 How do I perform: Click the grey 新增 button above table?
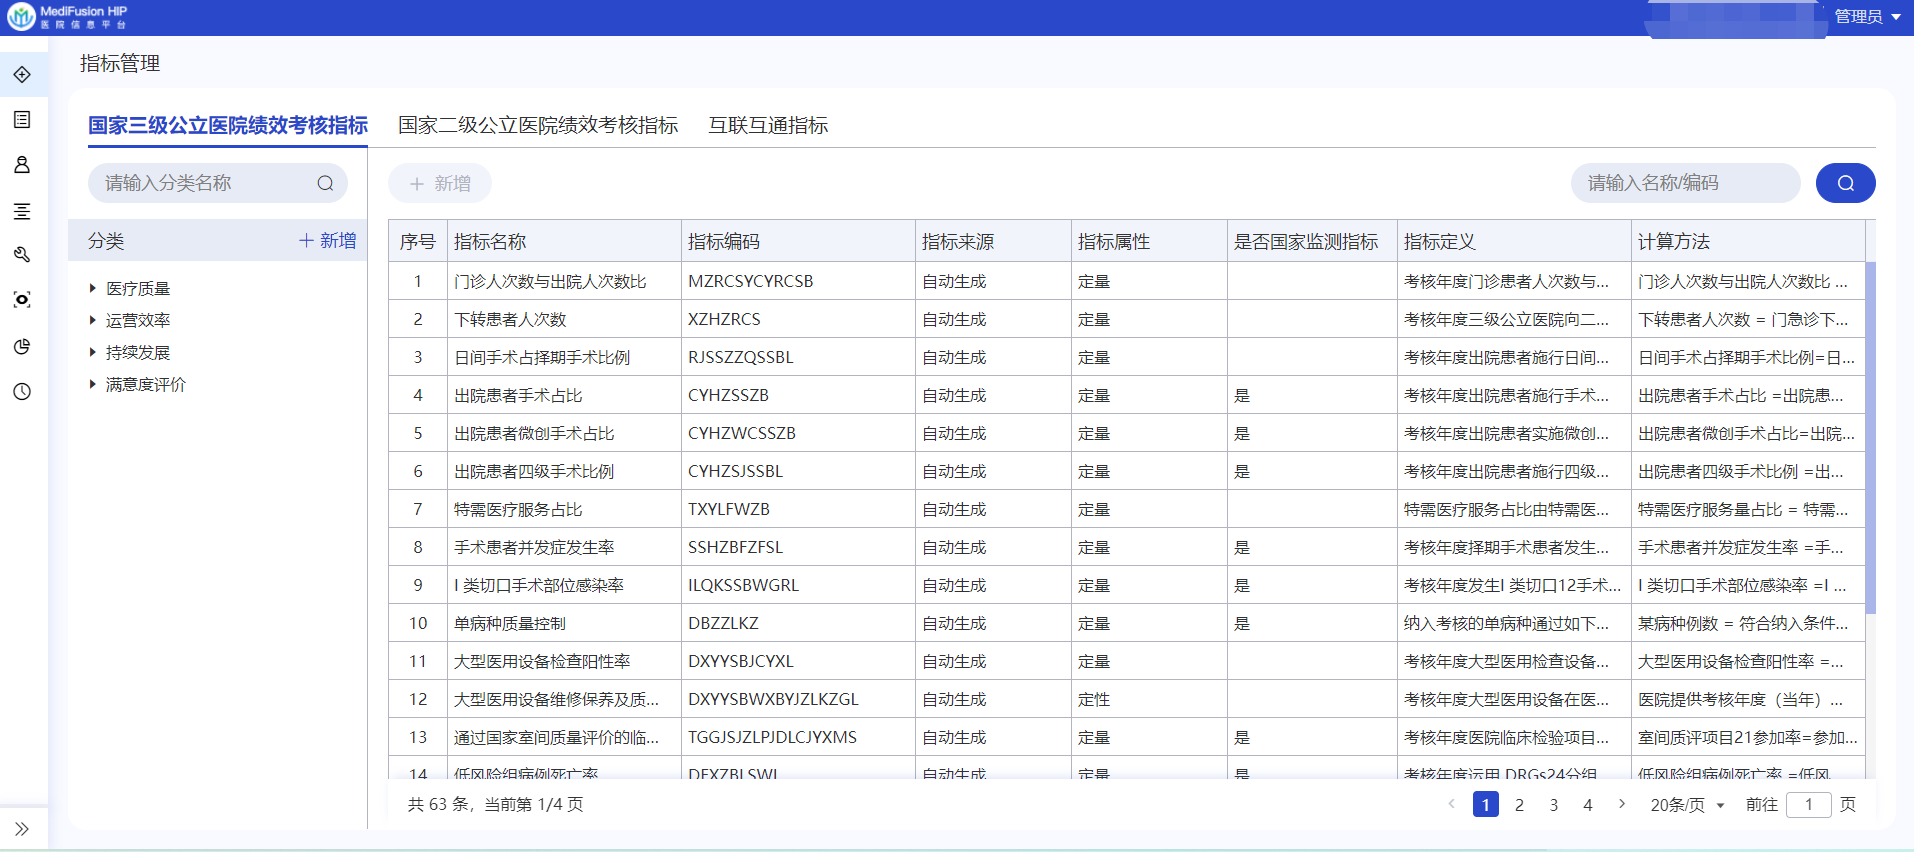click(x=440, y=183)
